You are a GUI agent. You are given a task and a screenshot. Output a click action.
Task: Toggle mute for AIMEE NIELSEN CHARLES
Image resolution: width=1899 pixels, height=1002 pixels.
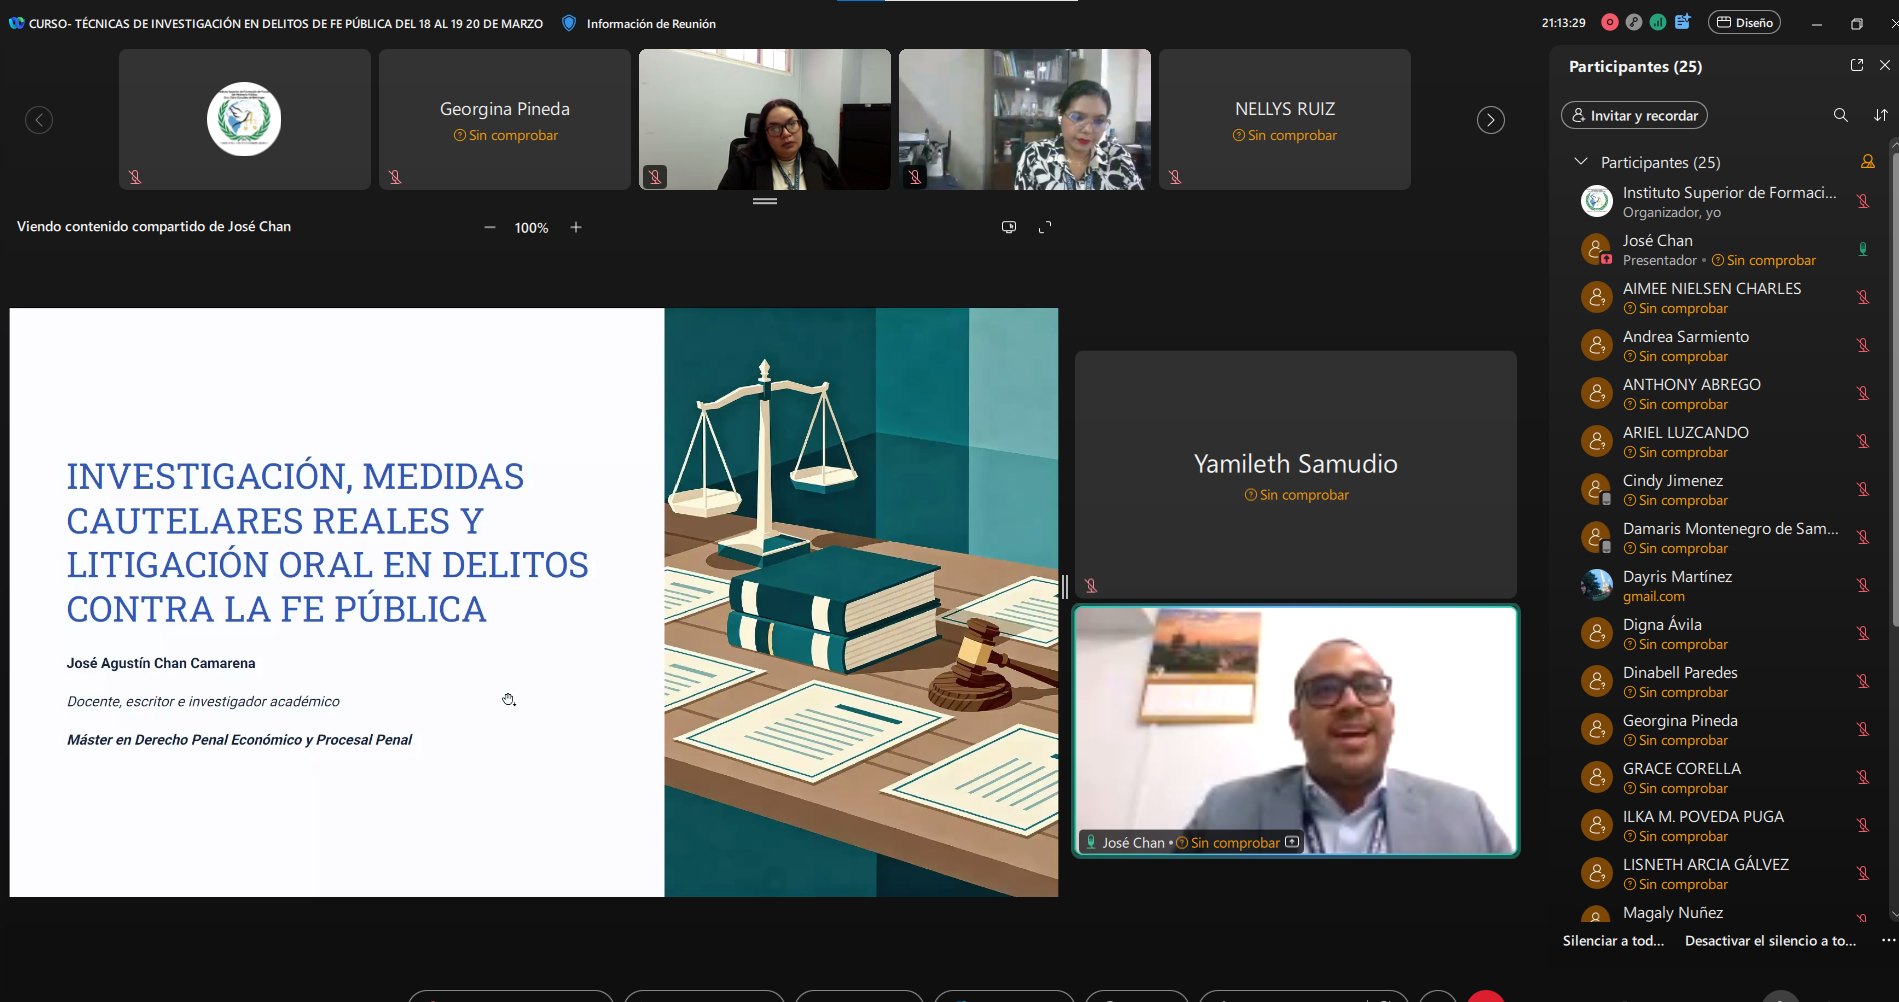pos(1863,297)
